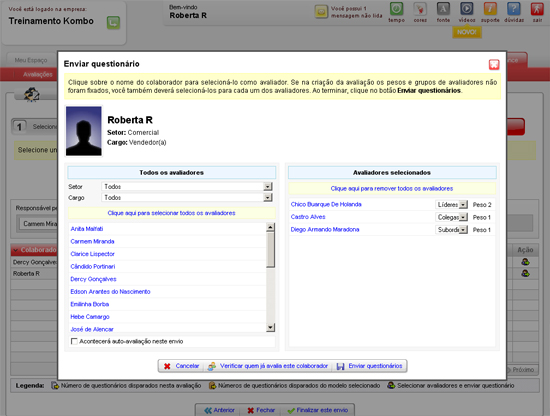Expand the Cargo dropdown

click(x=268, y=197)
